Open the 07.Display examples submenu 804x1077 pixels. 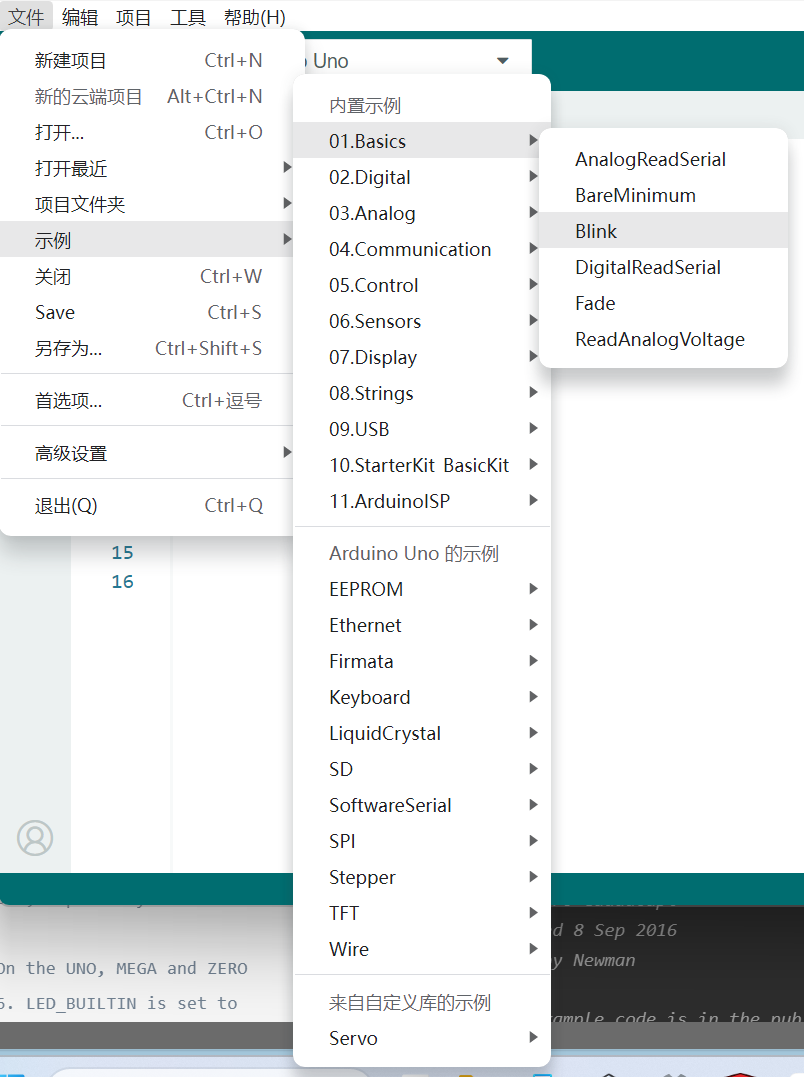[x=422, y=357]
